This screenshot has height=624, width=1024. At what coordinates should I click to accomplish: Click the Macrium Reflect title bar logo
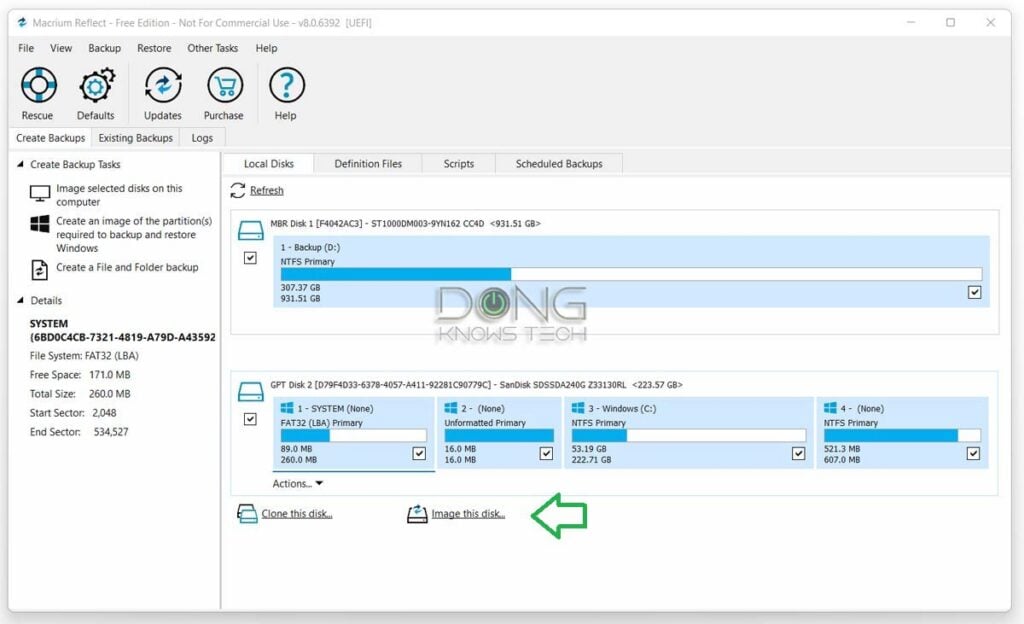(x=22, y=23)
